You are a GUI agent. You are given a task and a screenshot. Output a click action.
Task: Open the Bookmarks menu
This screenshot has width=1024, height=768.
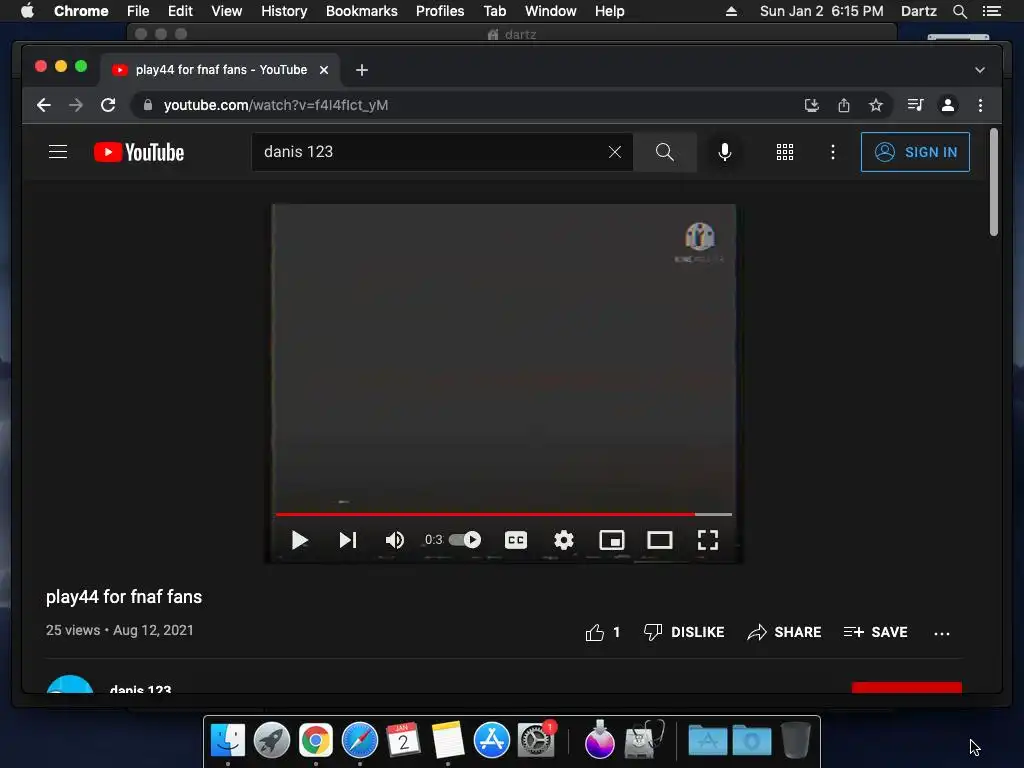tap(362, 11)
